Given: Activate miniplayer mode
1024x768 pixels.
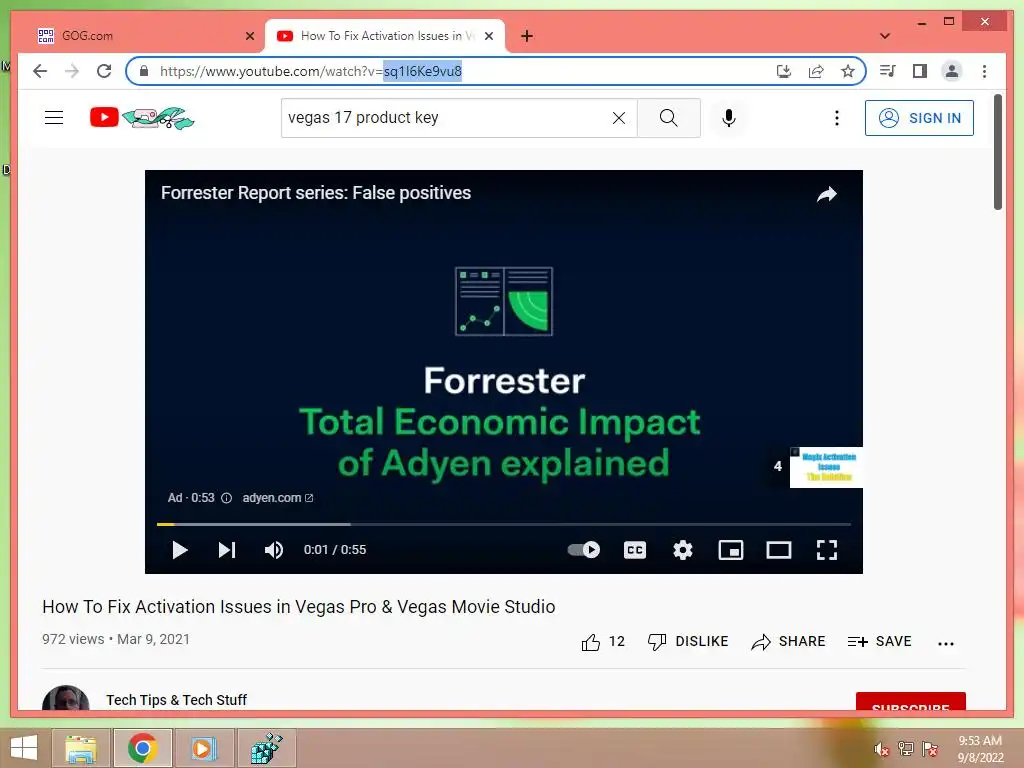Looking at the screenshot, I should [731, 550].
